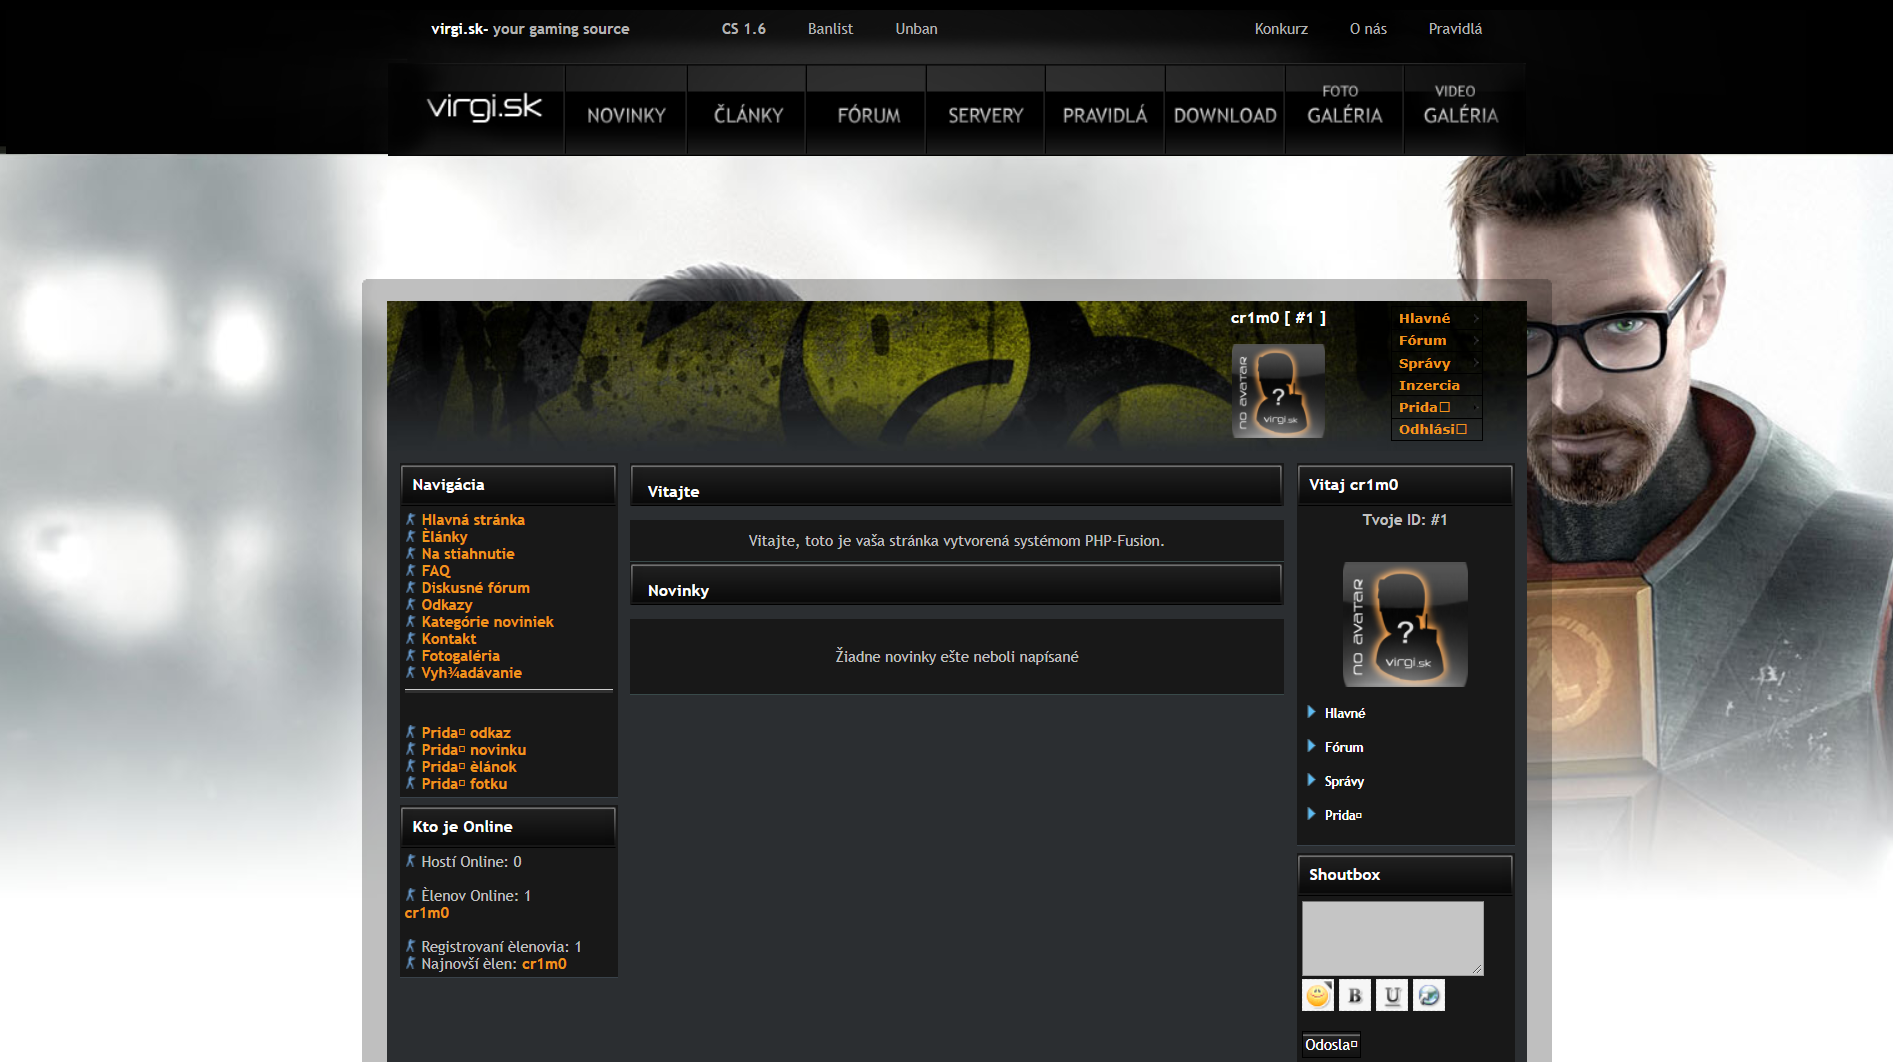The width and height of the screenshot is (1893, 1062).
Task: Open Diskusné fórum in Navigácia
Action: tap(476, 588)
